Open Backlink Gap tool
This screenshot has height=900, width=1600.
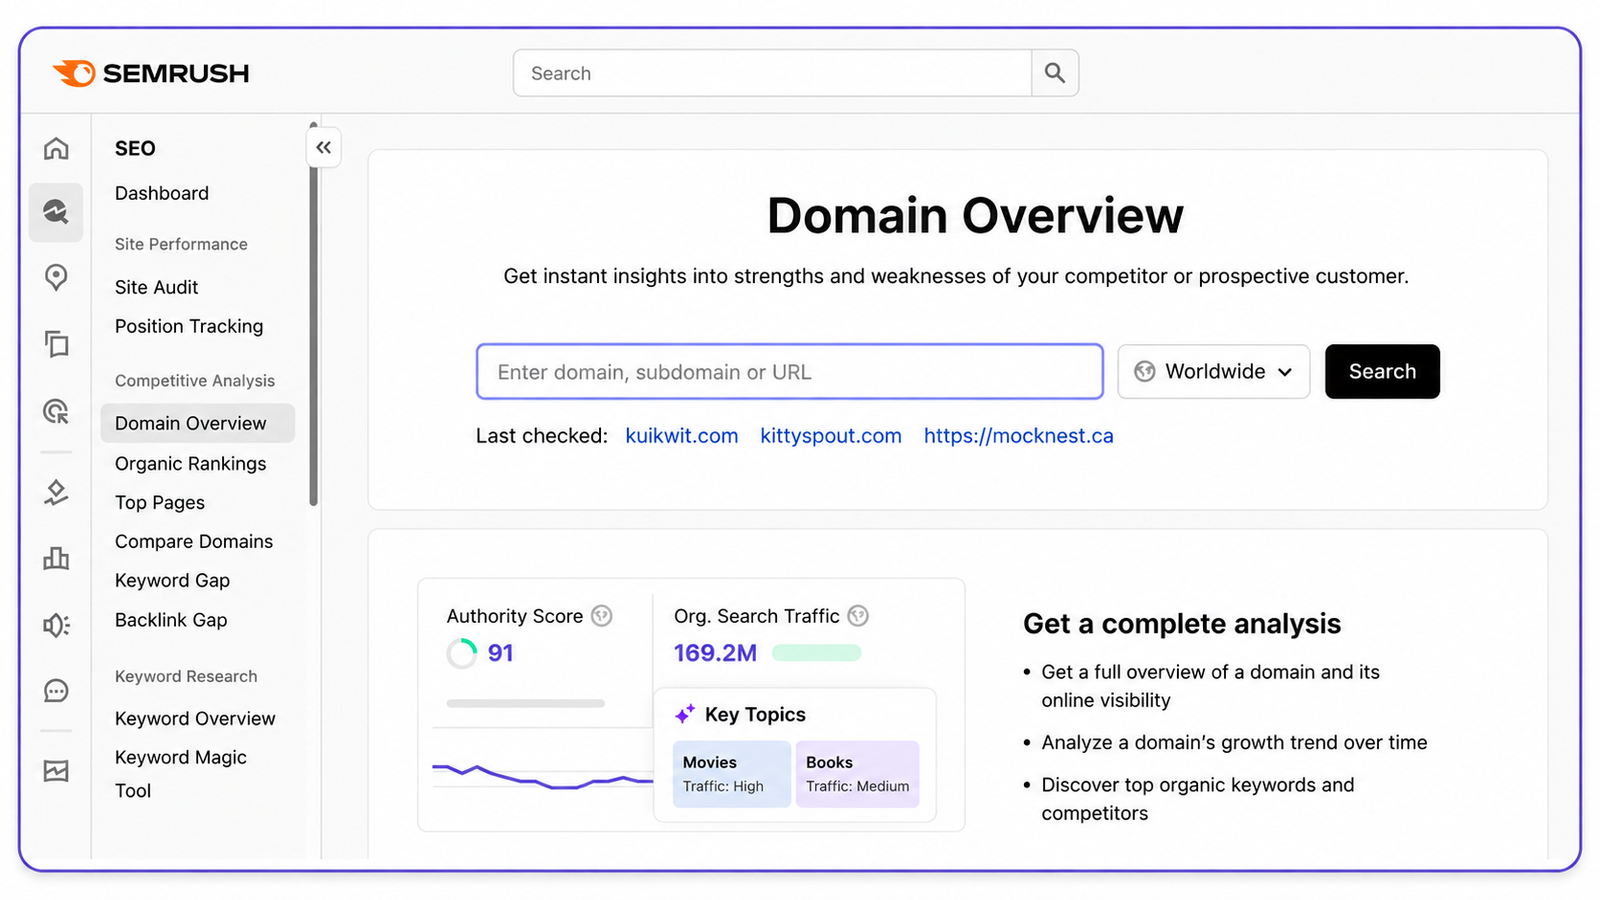click(x=171, y=620)
